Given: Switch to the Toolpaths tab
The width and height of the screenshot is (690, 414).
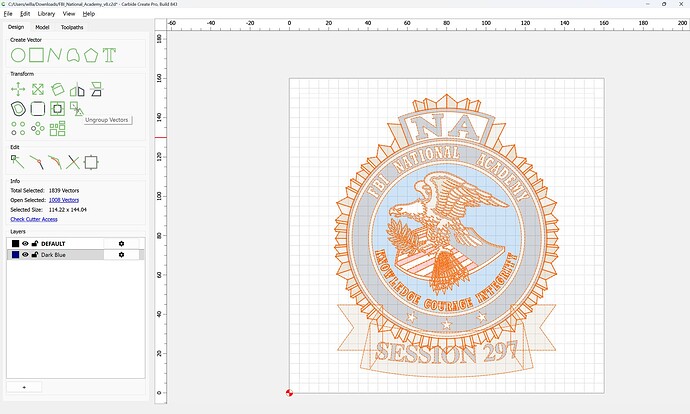Looking at the screenshot, I should 72,27.
